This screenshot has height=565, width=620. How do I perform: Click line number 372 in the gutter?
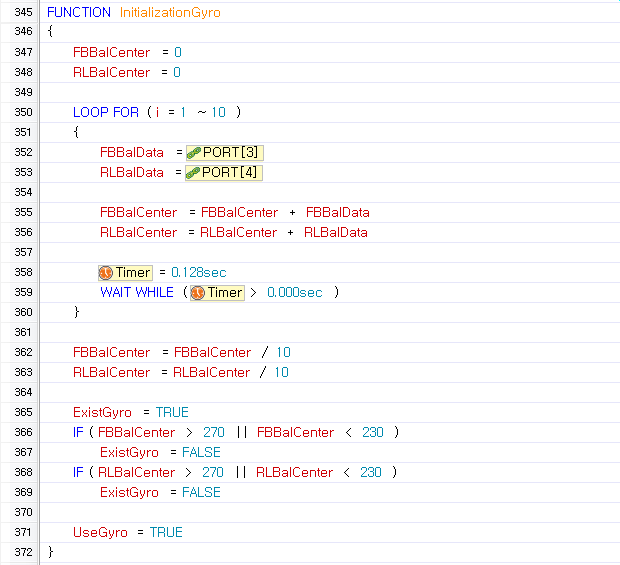pos(23,552)
